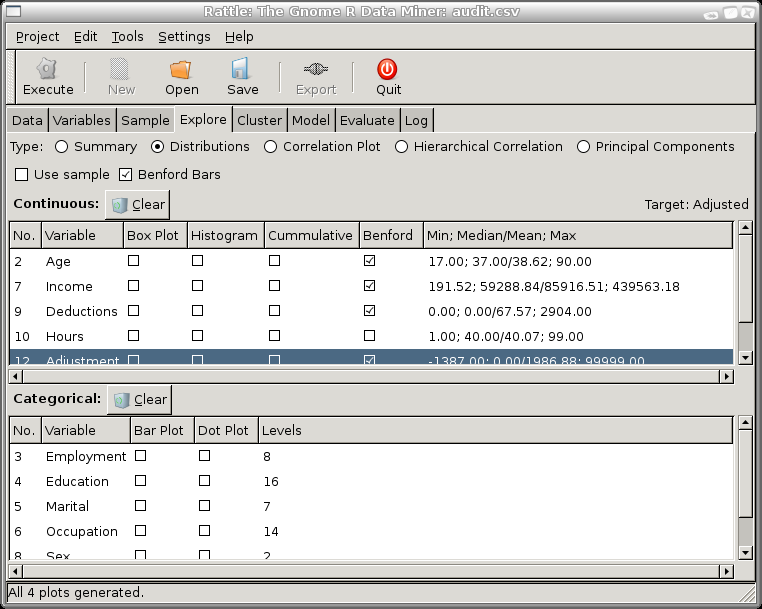This screenshot has width=762, height=609.
Task: Switch to the Data tab
Action: pos(27,121)
